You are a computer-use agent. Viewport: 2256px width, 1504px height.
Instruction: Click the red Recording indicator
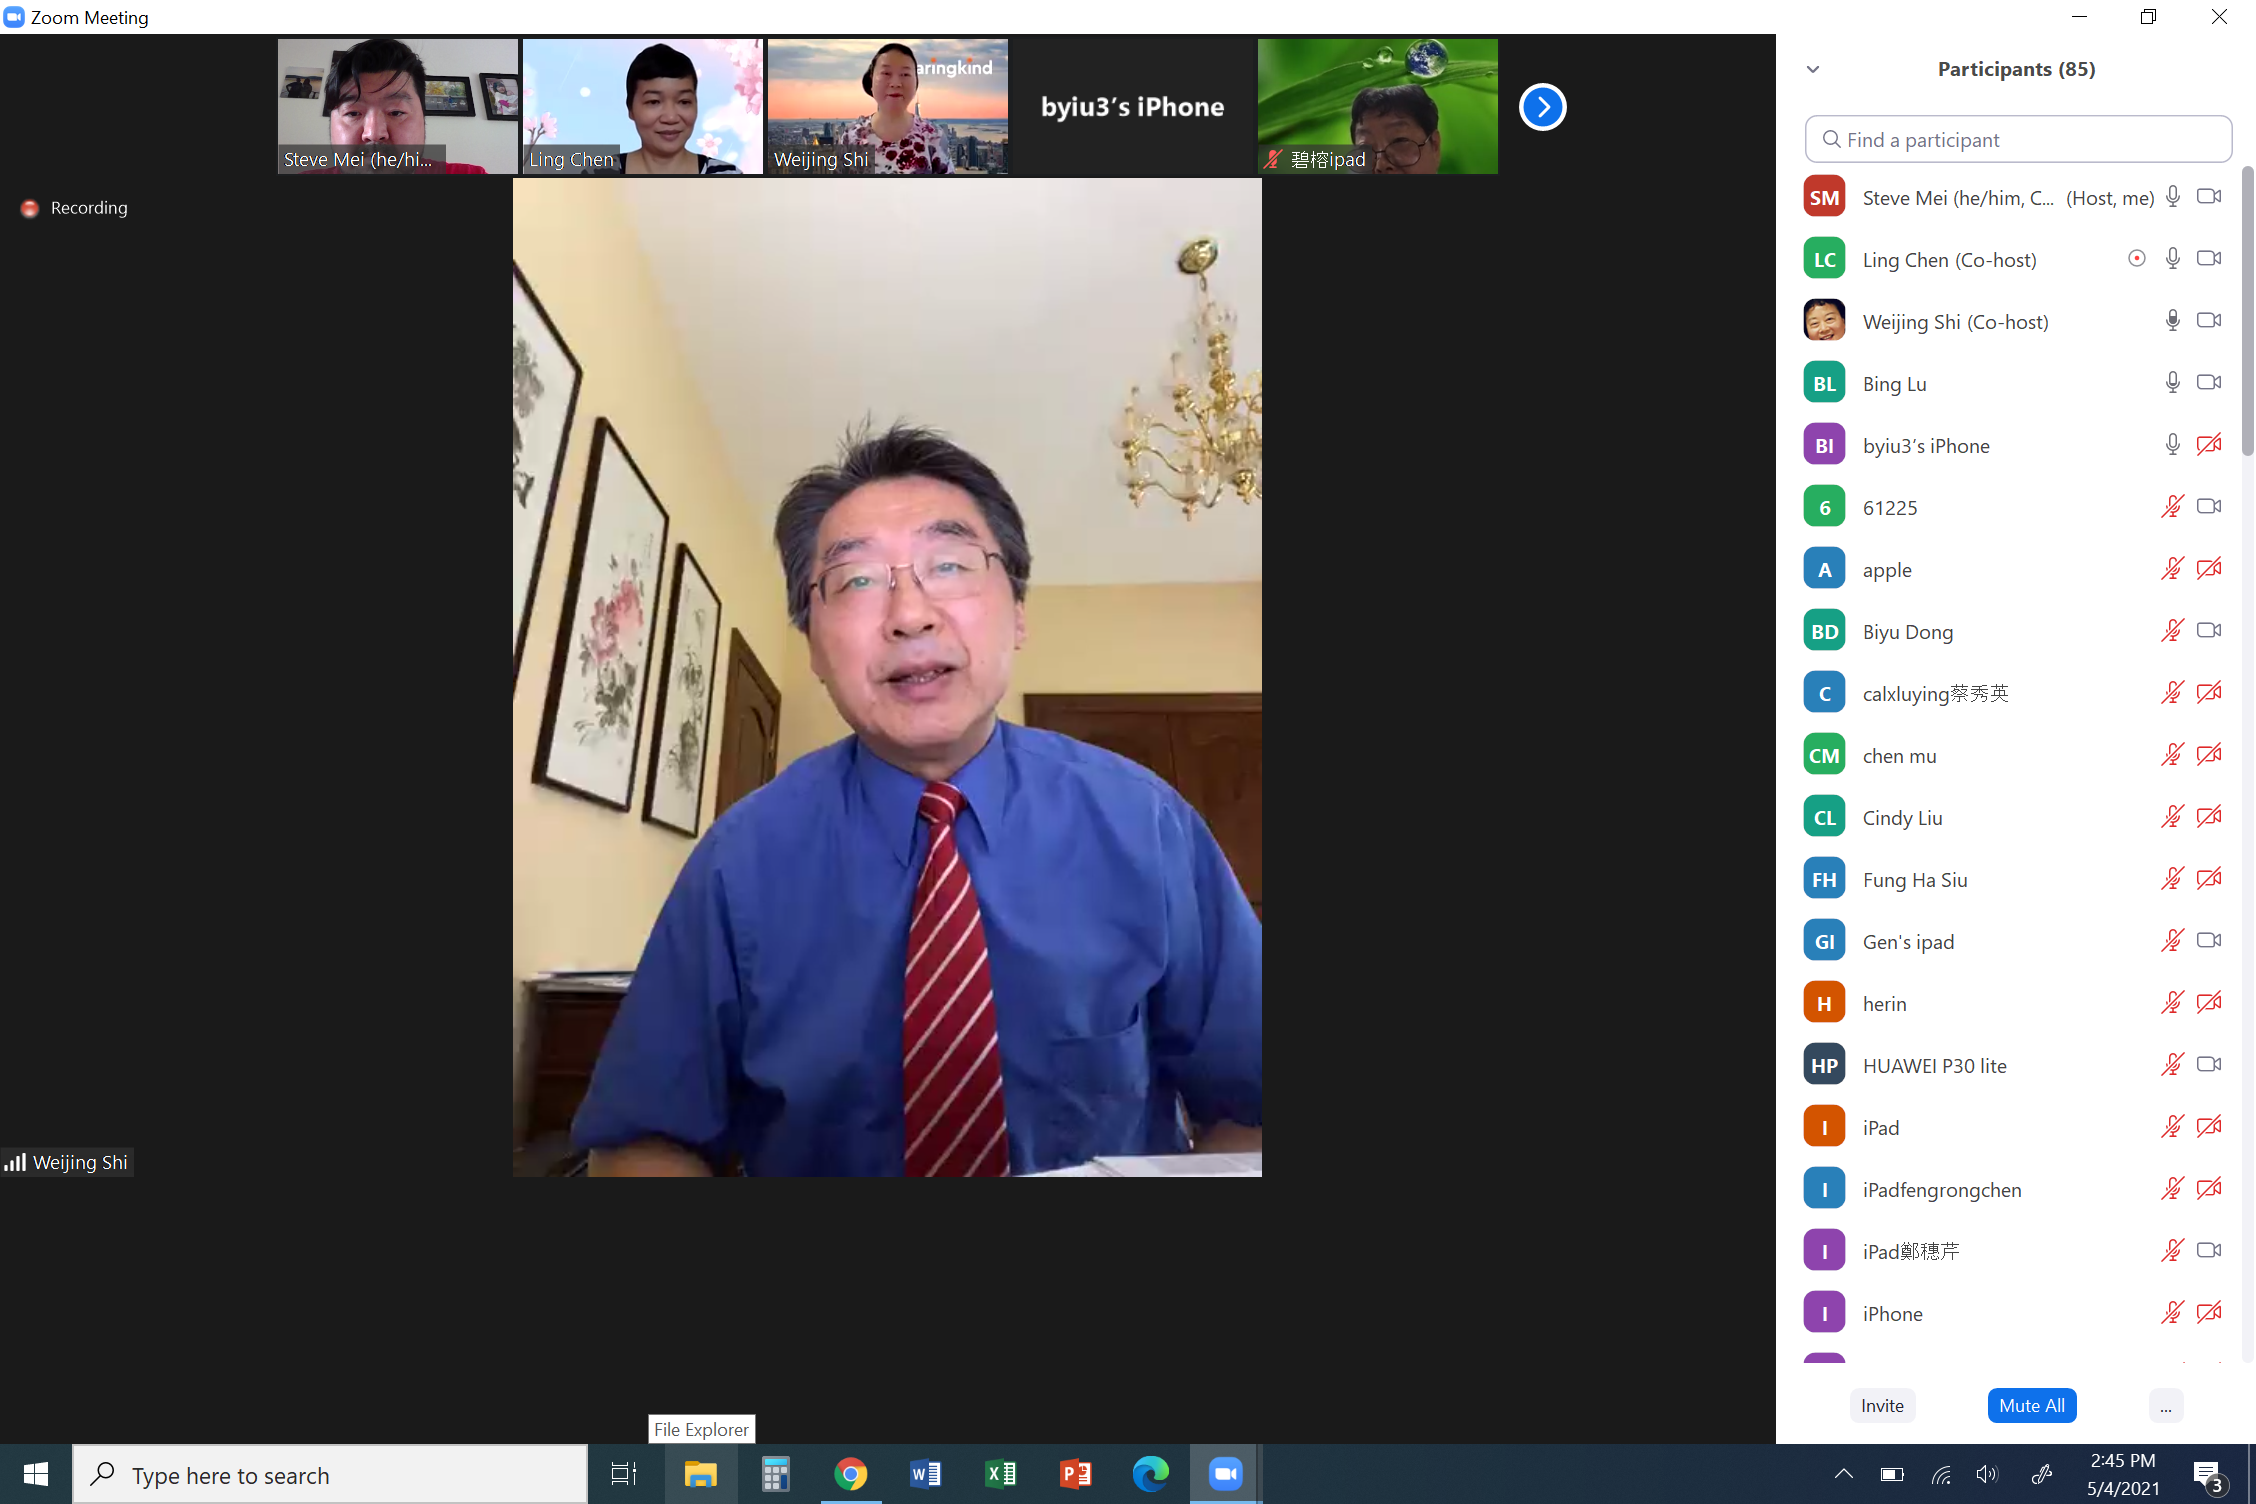coord(30,208)
